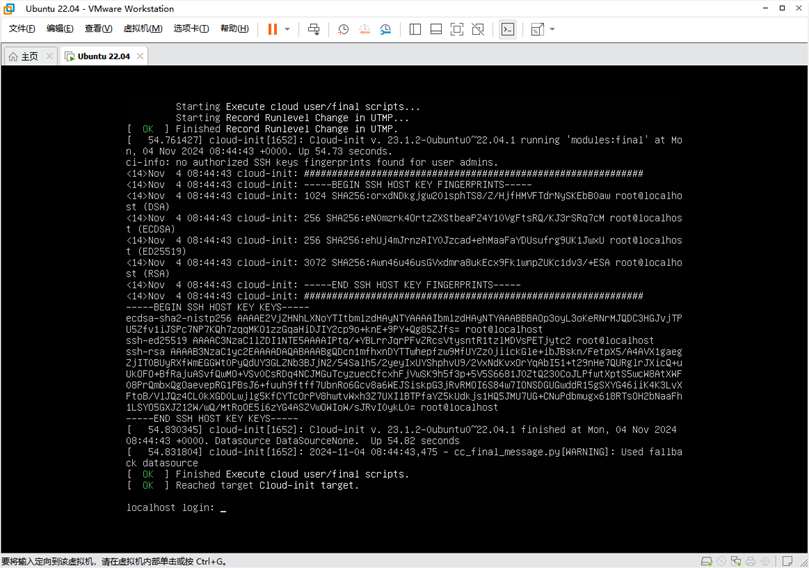Open the 查看(V) menu
809x568 pixels.
98,28
